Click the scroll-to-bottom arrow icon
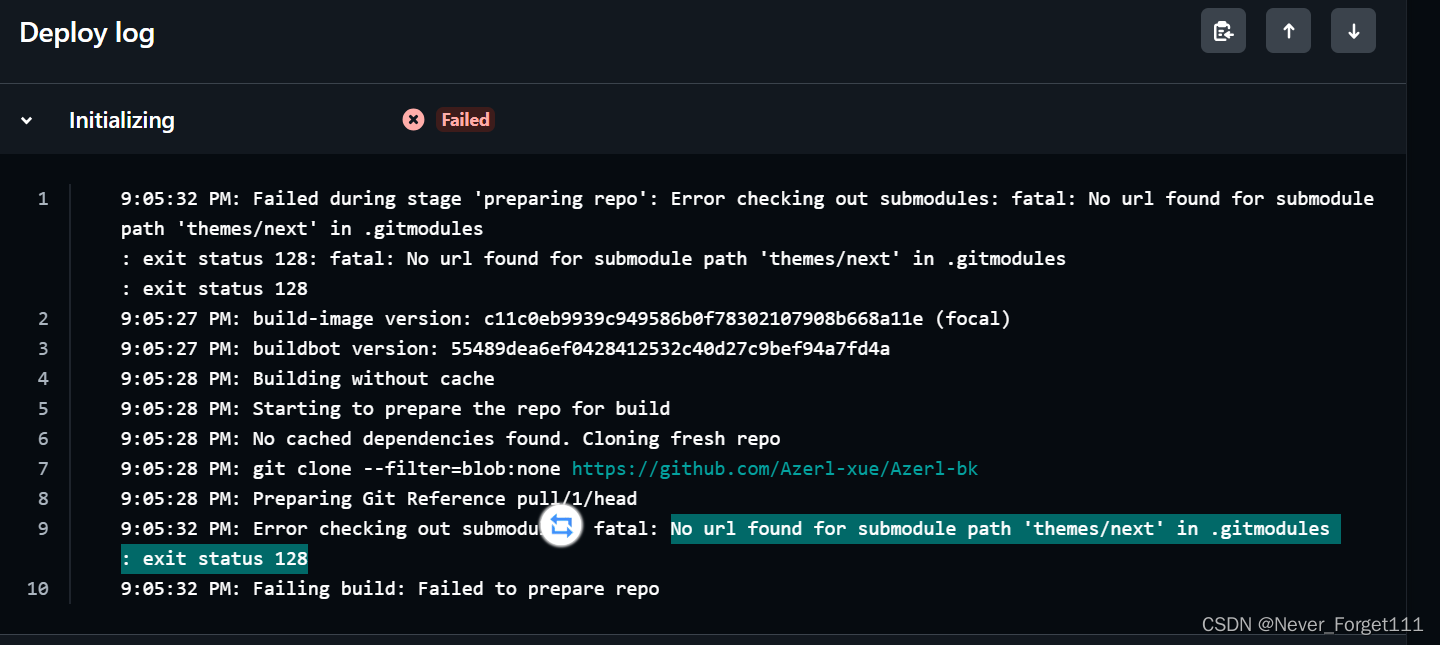This screenshot has width=1440, height=645. [1353, 30]
